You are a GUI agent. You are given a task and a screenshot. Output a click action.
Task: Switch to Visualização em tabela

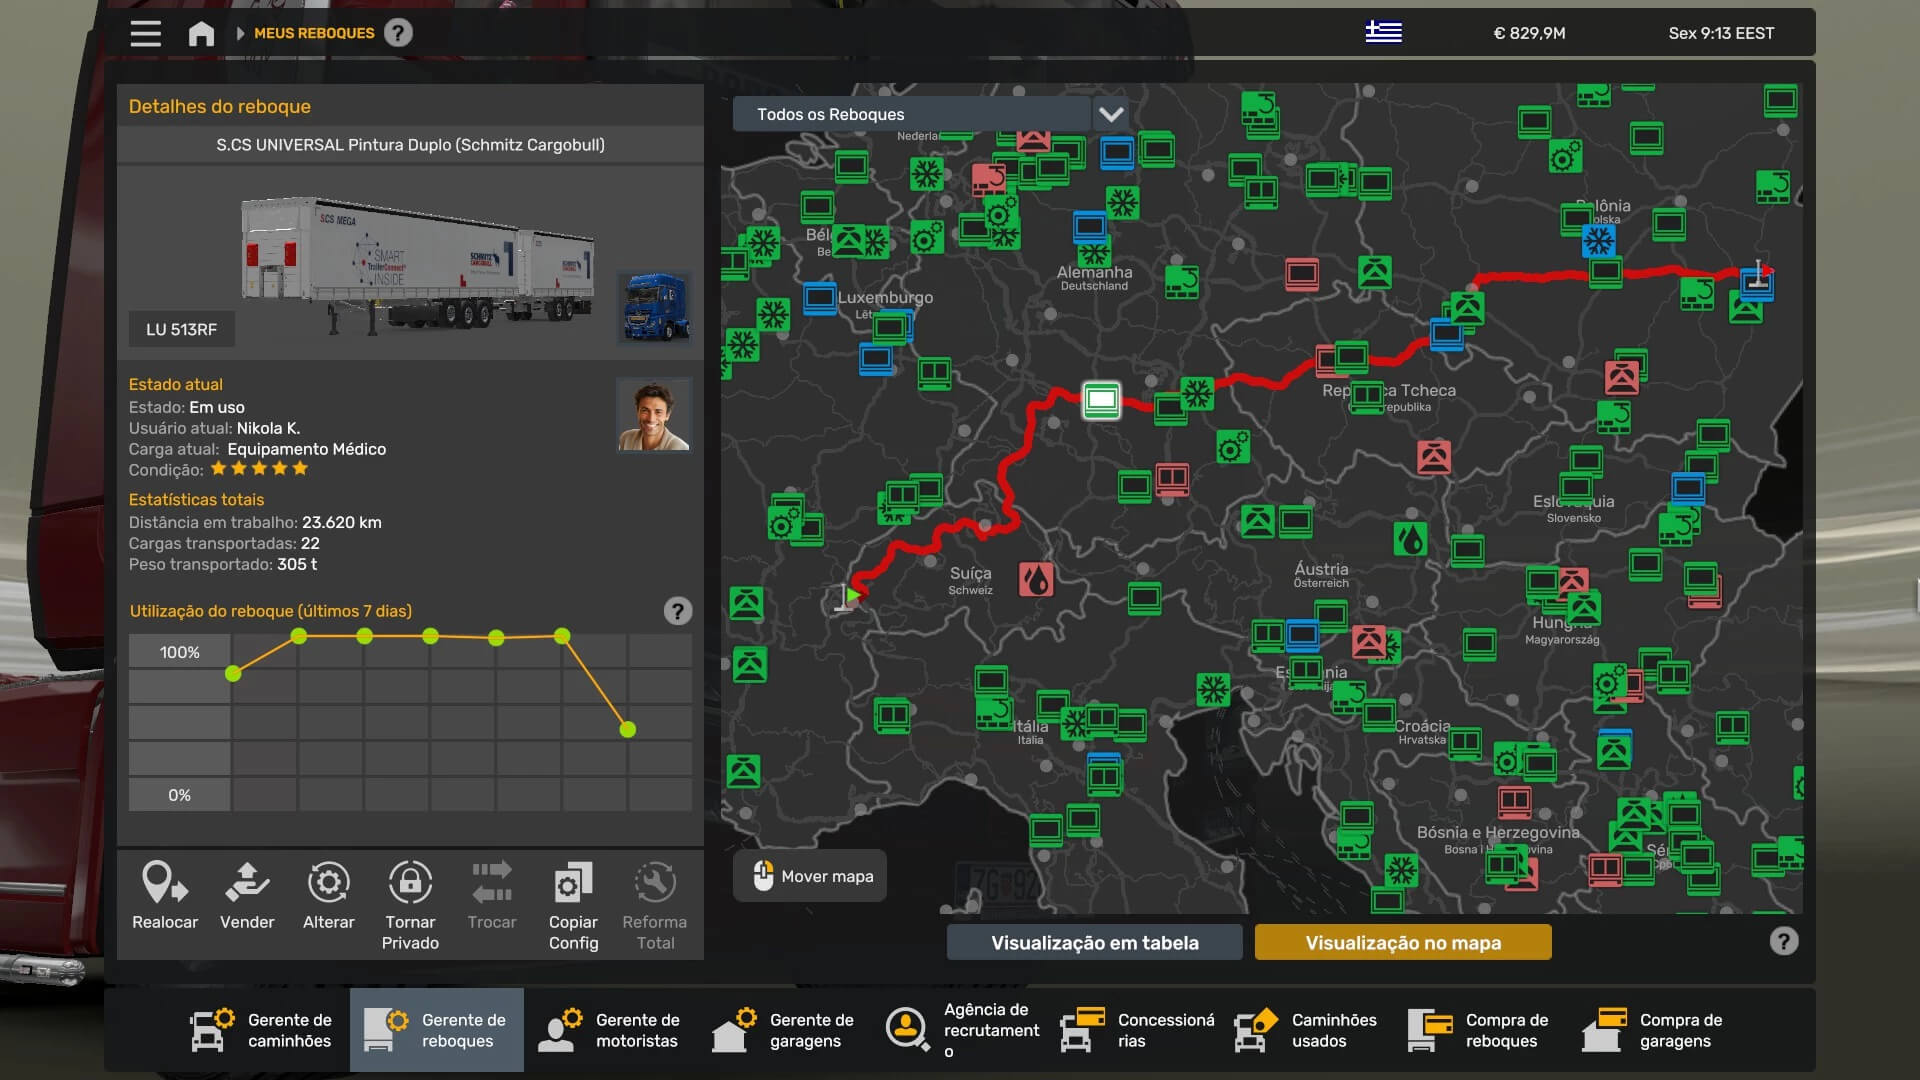point(1094,942)
